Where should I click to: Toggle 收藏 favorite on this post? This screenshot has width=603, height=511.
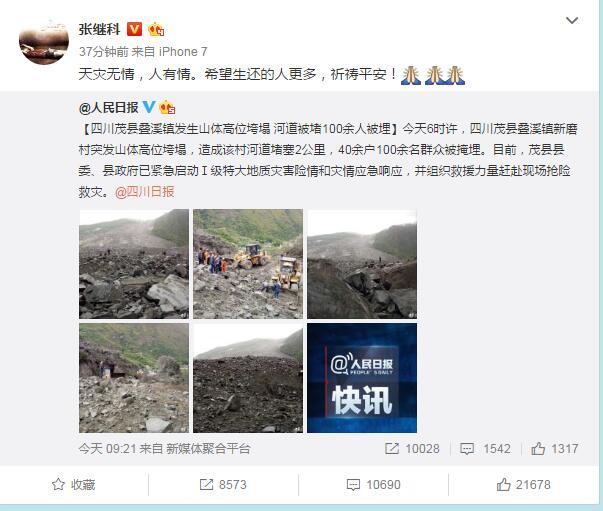pos(74,484)
